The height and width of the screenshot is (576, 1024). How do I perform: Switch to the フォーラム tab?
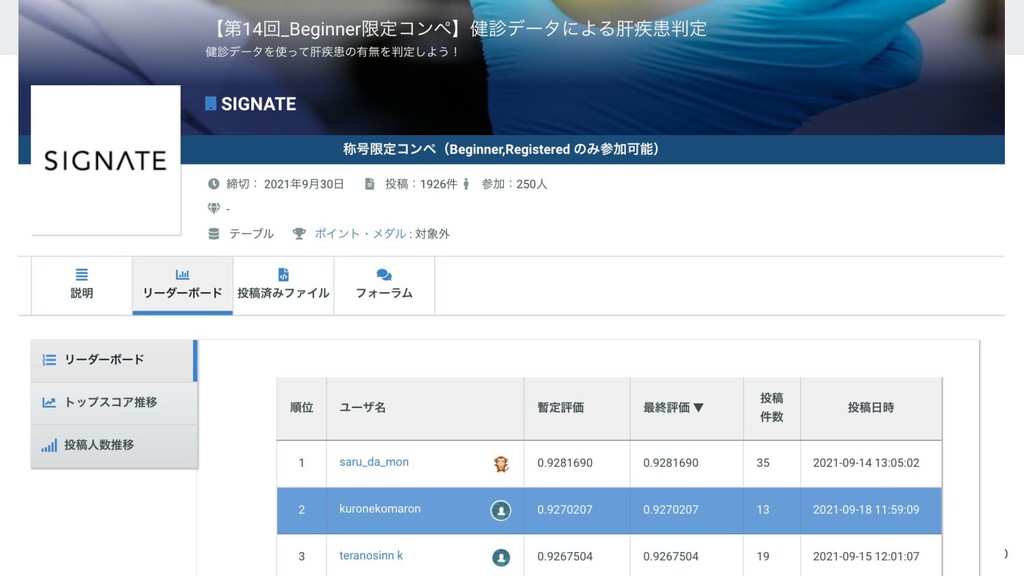tap(384, 285)
